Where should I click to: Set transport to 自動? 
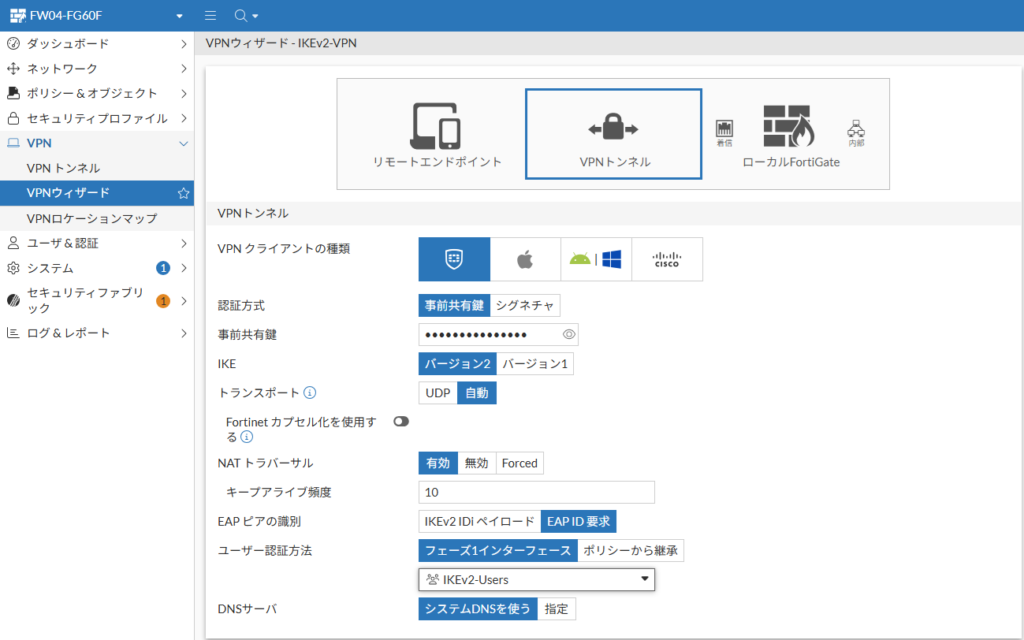pos(477,393)
